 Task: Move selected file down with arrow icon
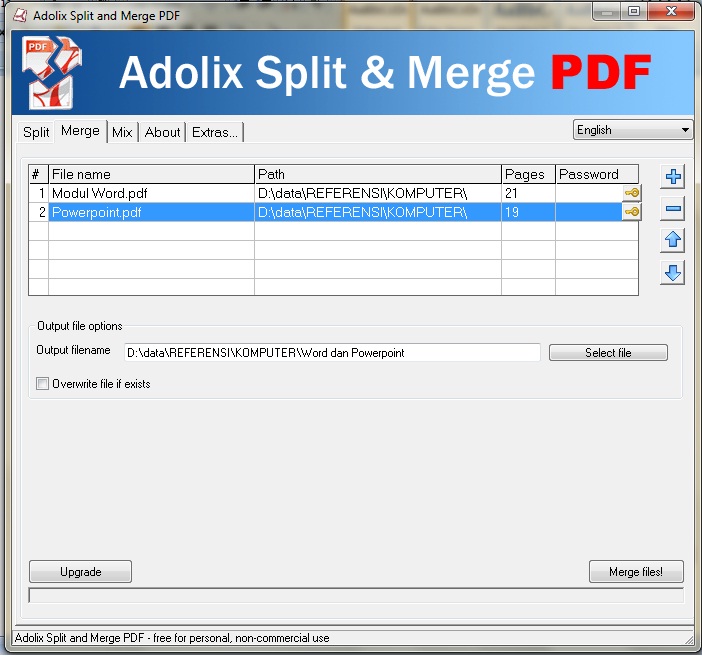tap(673, 272)
